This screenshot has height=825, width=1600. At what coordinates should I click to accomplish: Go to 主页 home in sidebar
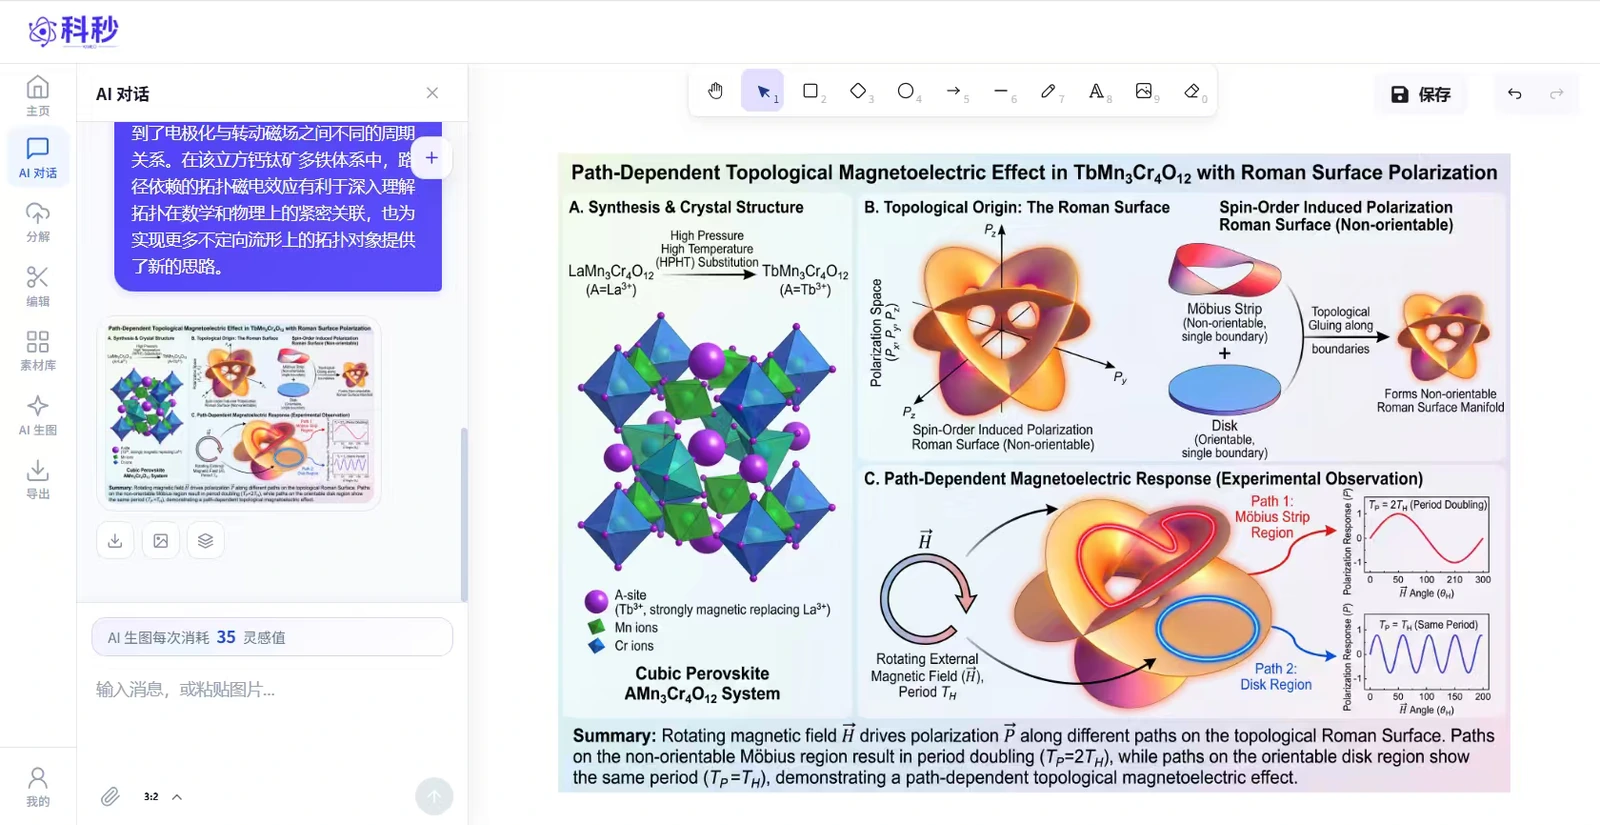click(38, 96)
